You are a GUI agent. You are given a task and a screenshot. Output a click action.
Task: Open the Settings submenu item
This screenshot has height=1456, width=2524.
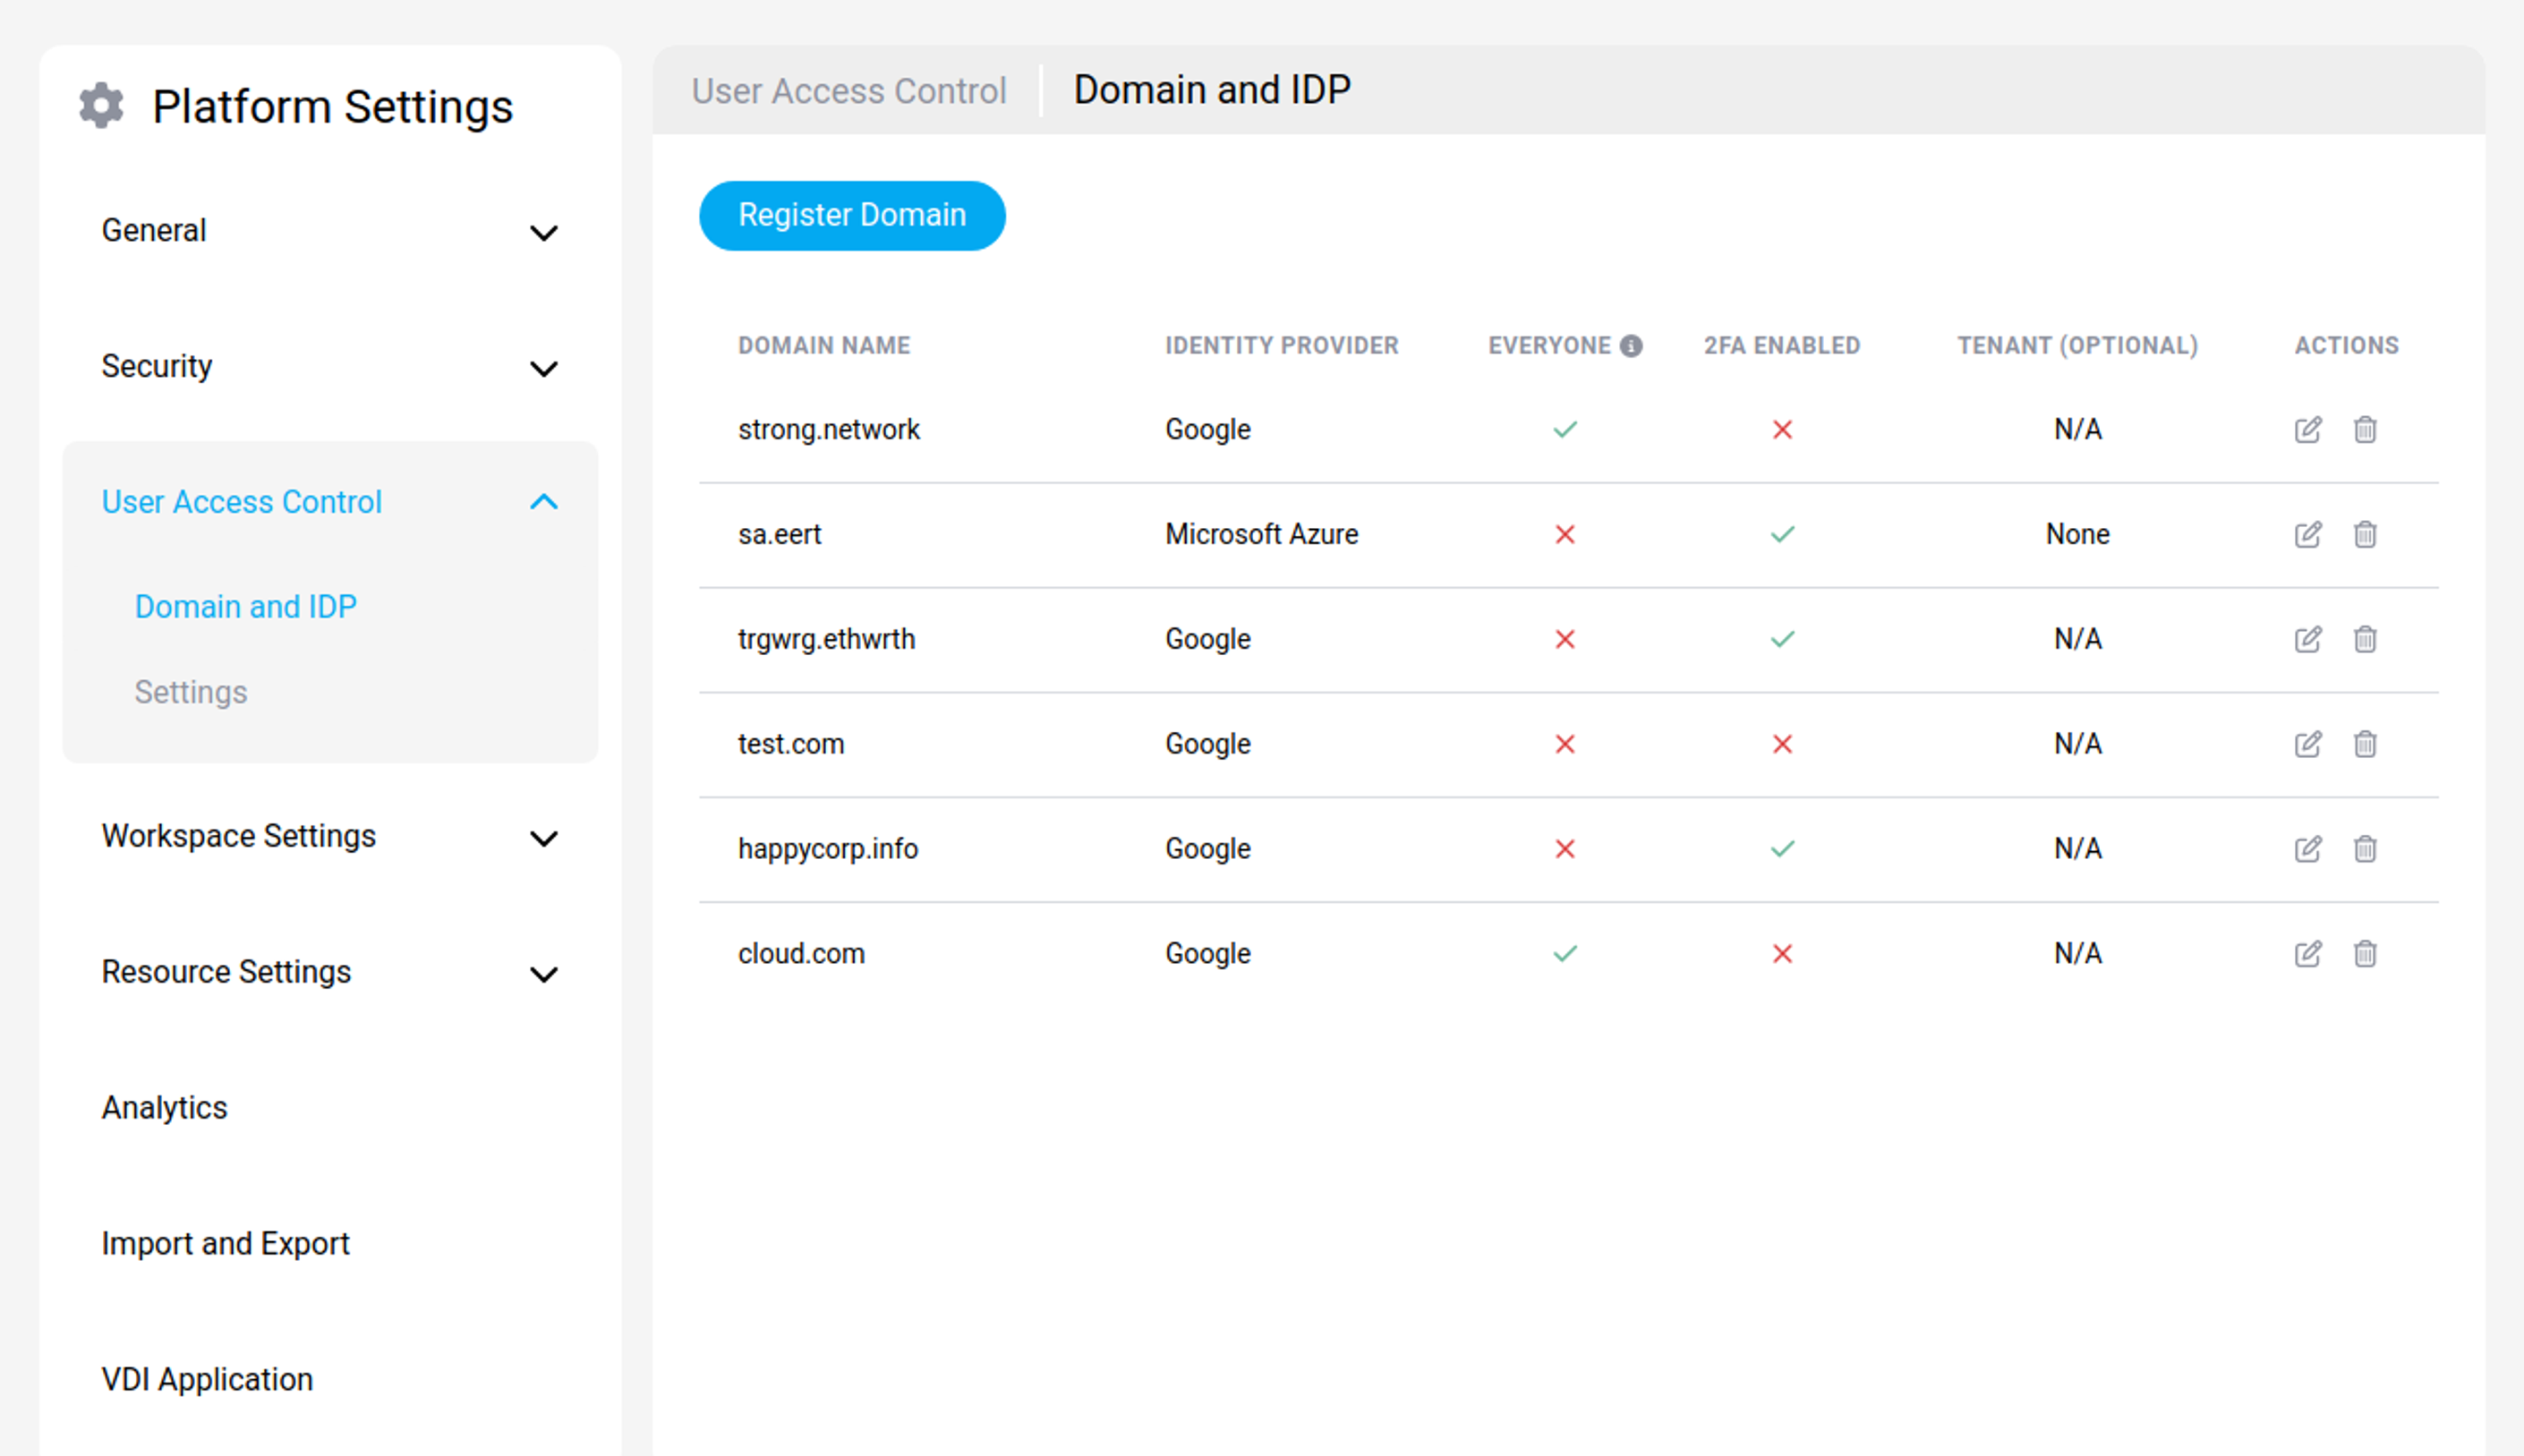coord(190,692)
